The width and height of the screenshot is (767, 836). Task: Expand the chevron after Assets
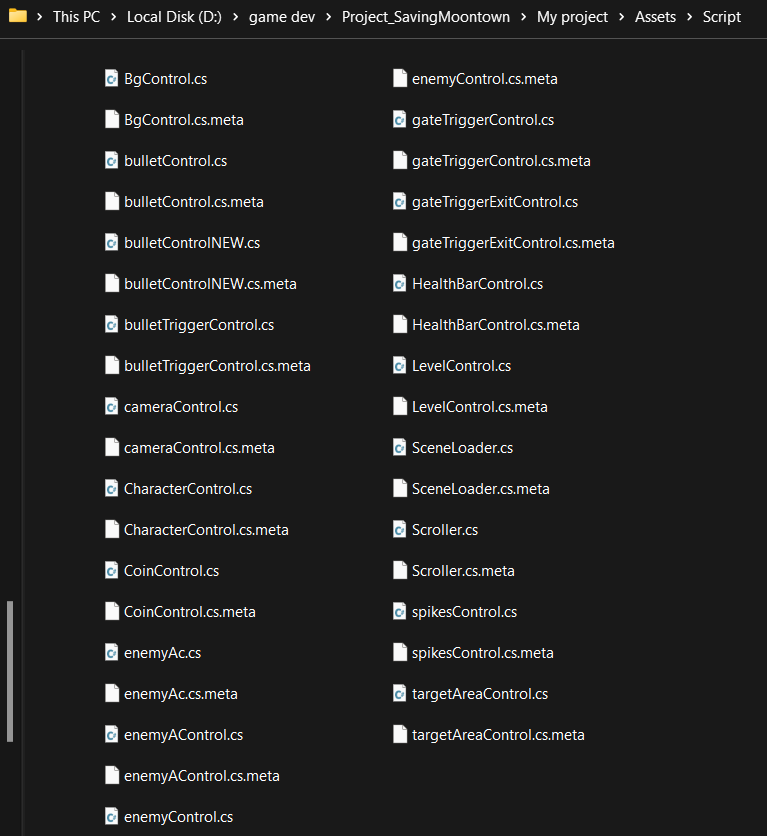click(689, 17)
